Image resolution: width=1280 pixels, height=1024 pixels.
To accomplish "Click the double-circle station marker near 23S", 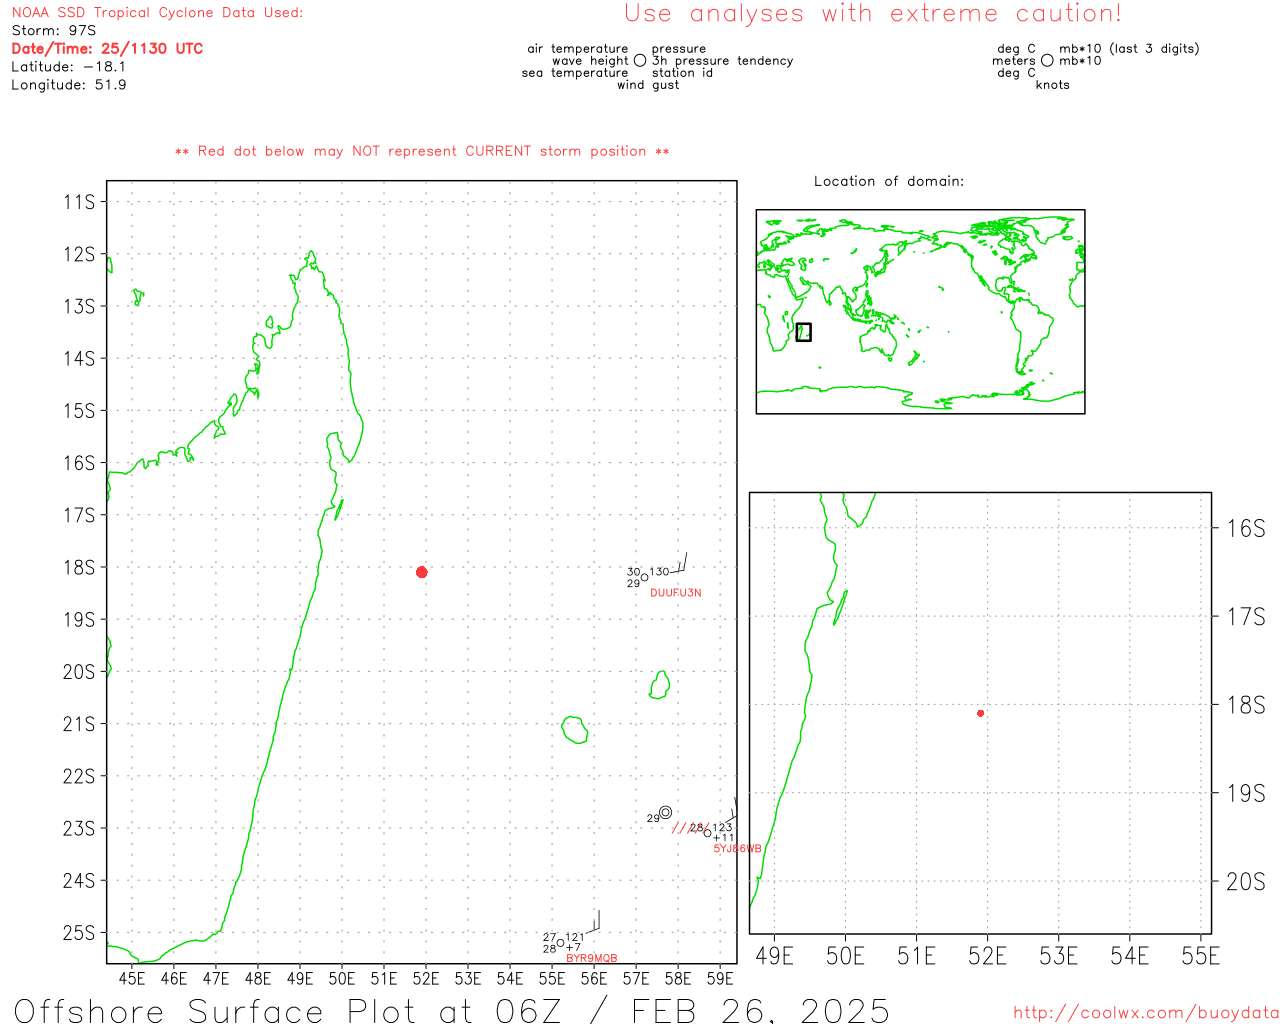I will tap(665, 812).
